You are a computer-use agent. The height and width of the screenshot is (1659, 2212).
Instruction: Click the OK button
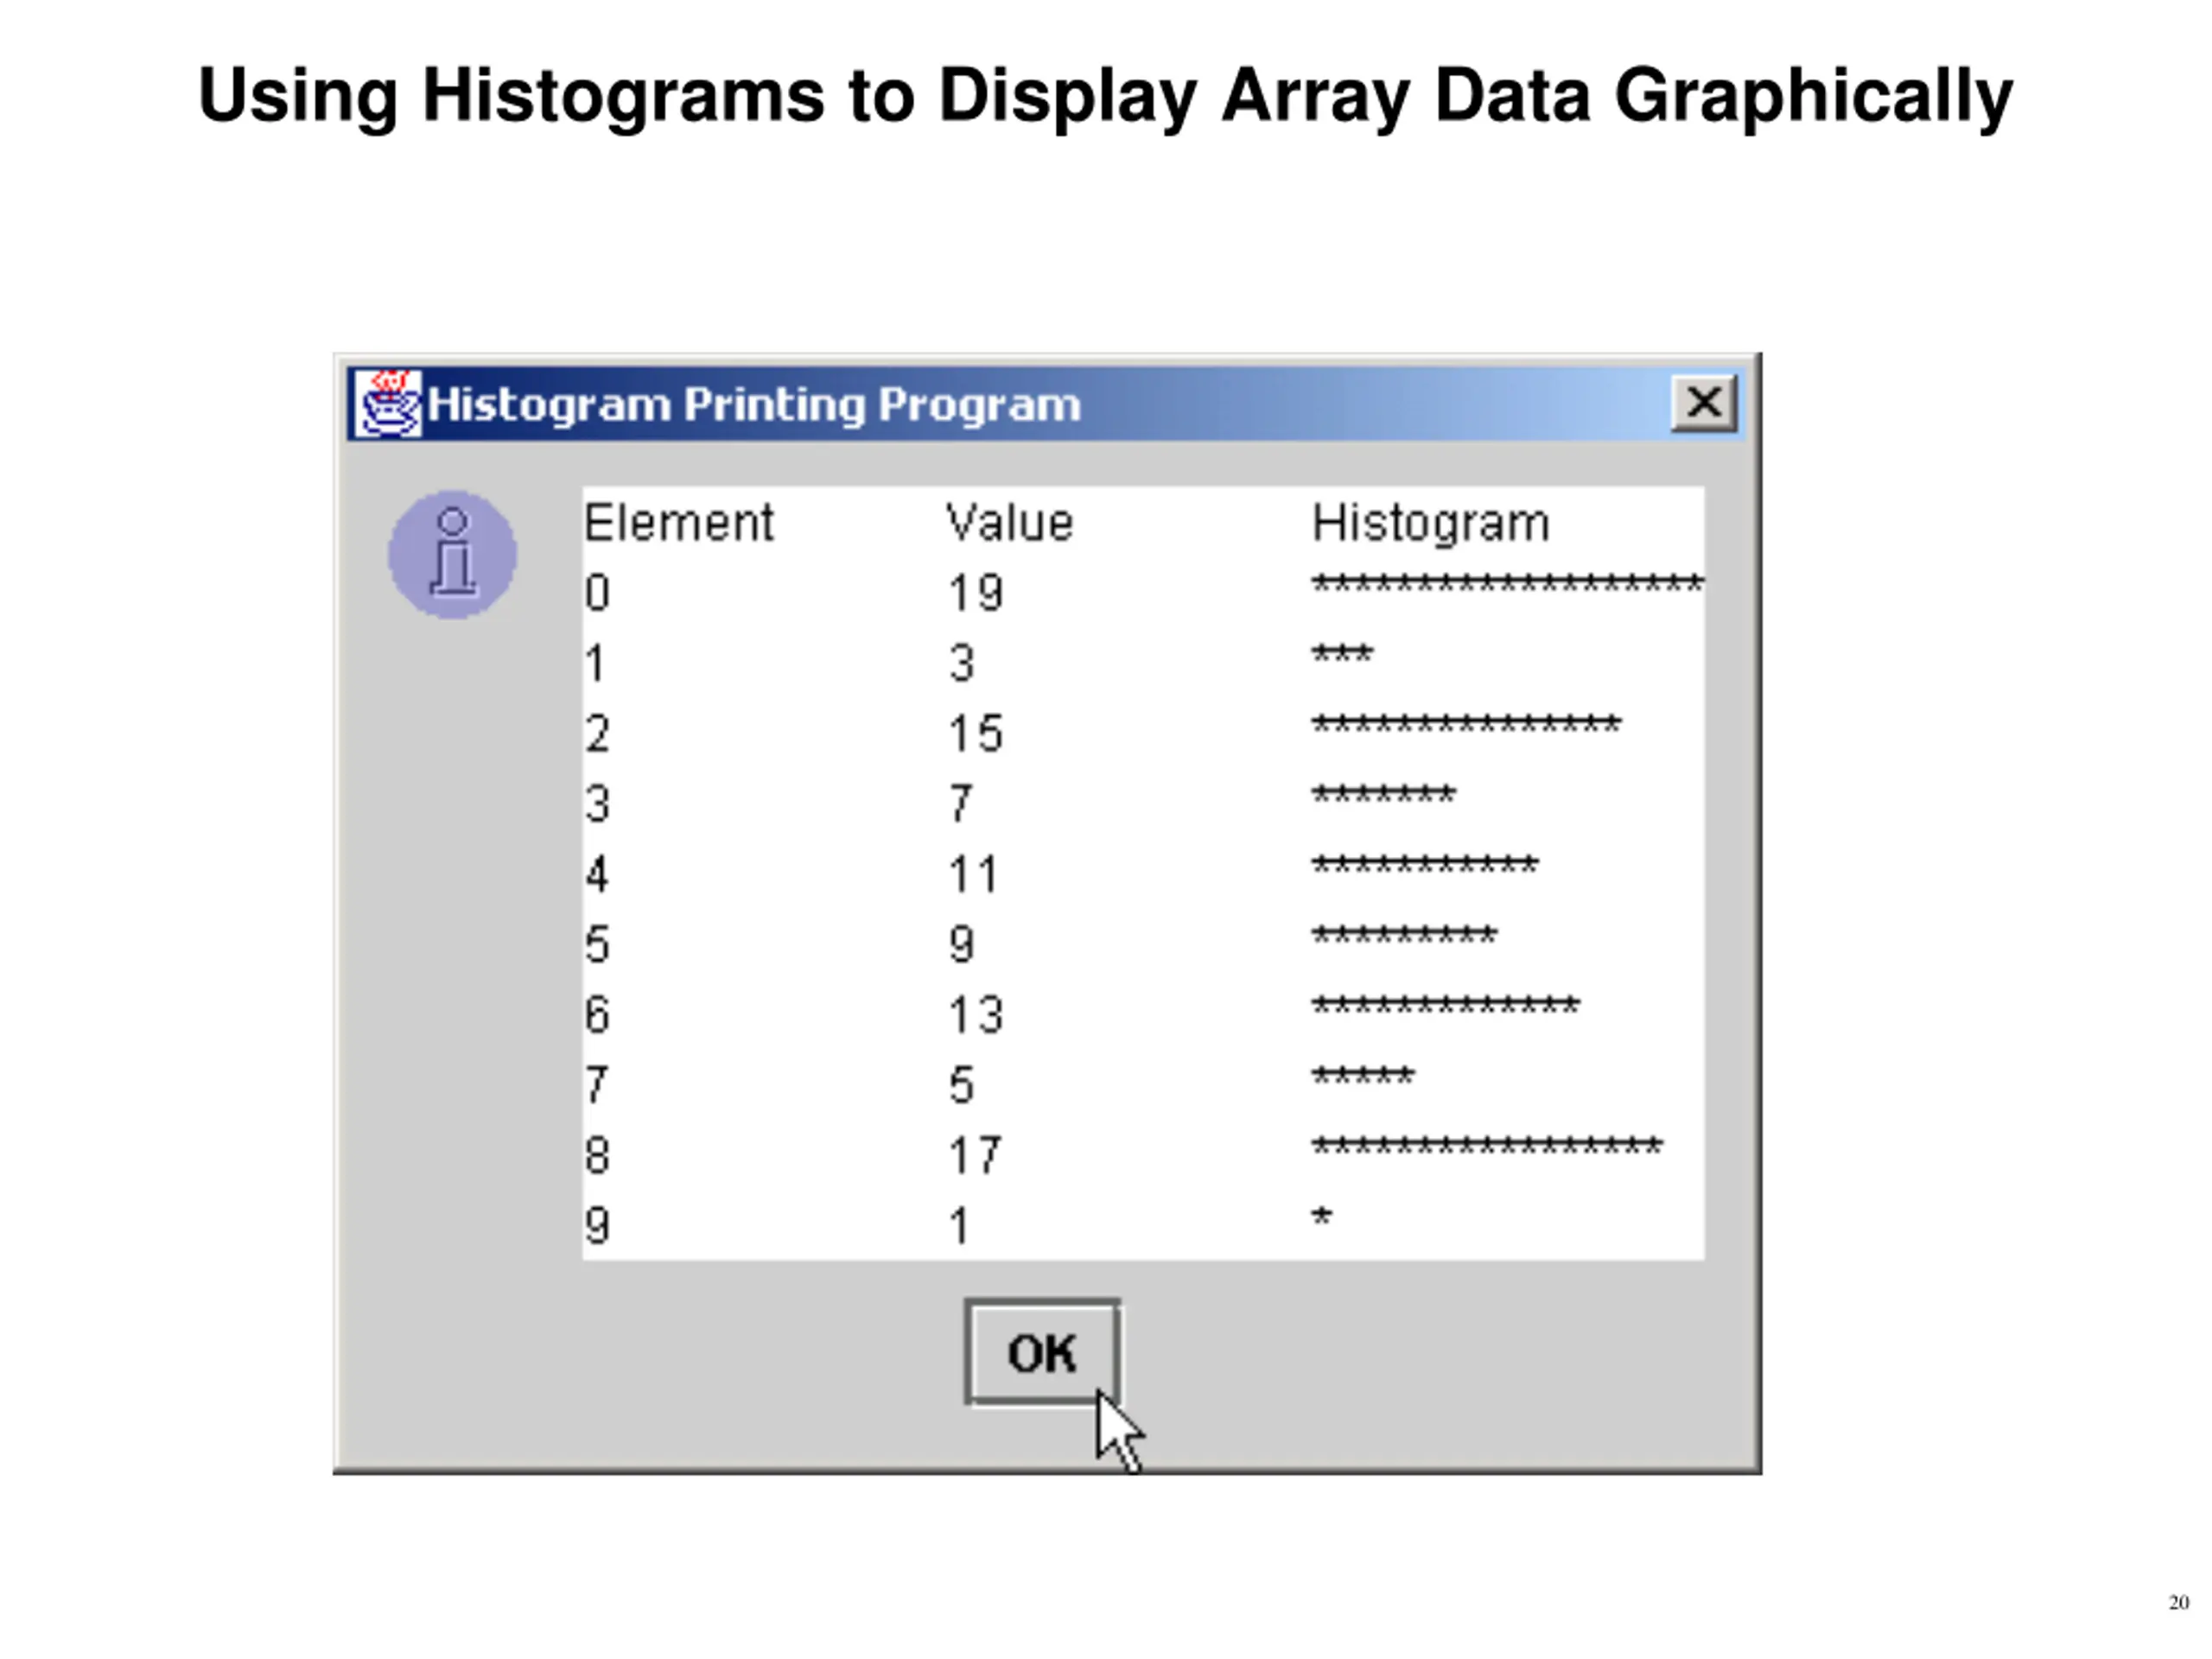coord(1042,1352)
